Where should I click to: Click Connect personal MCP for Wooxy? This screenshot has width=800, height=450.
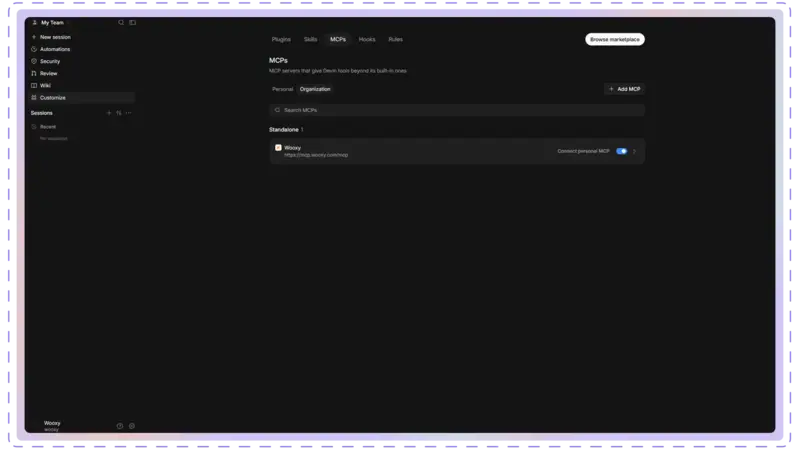point(583,151)
